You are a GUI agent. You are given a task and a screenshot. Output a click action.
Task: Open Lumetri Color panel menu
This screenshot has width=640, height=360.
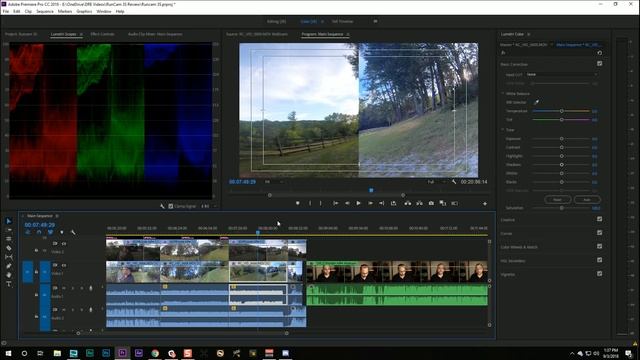529,34
